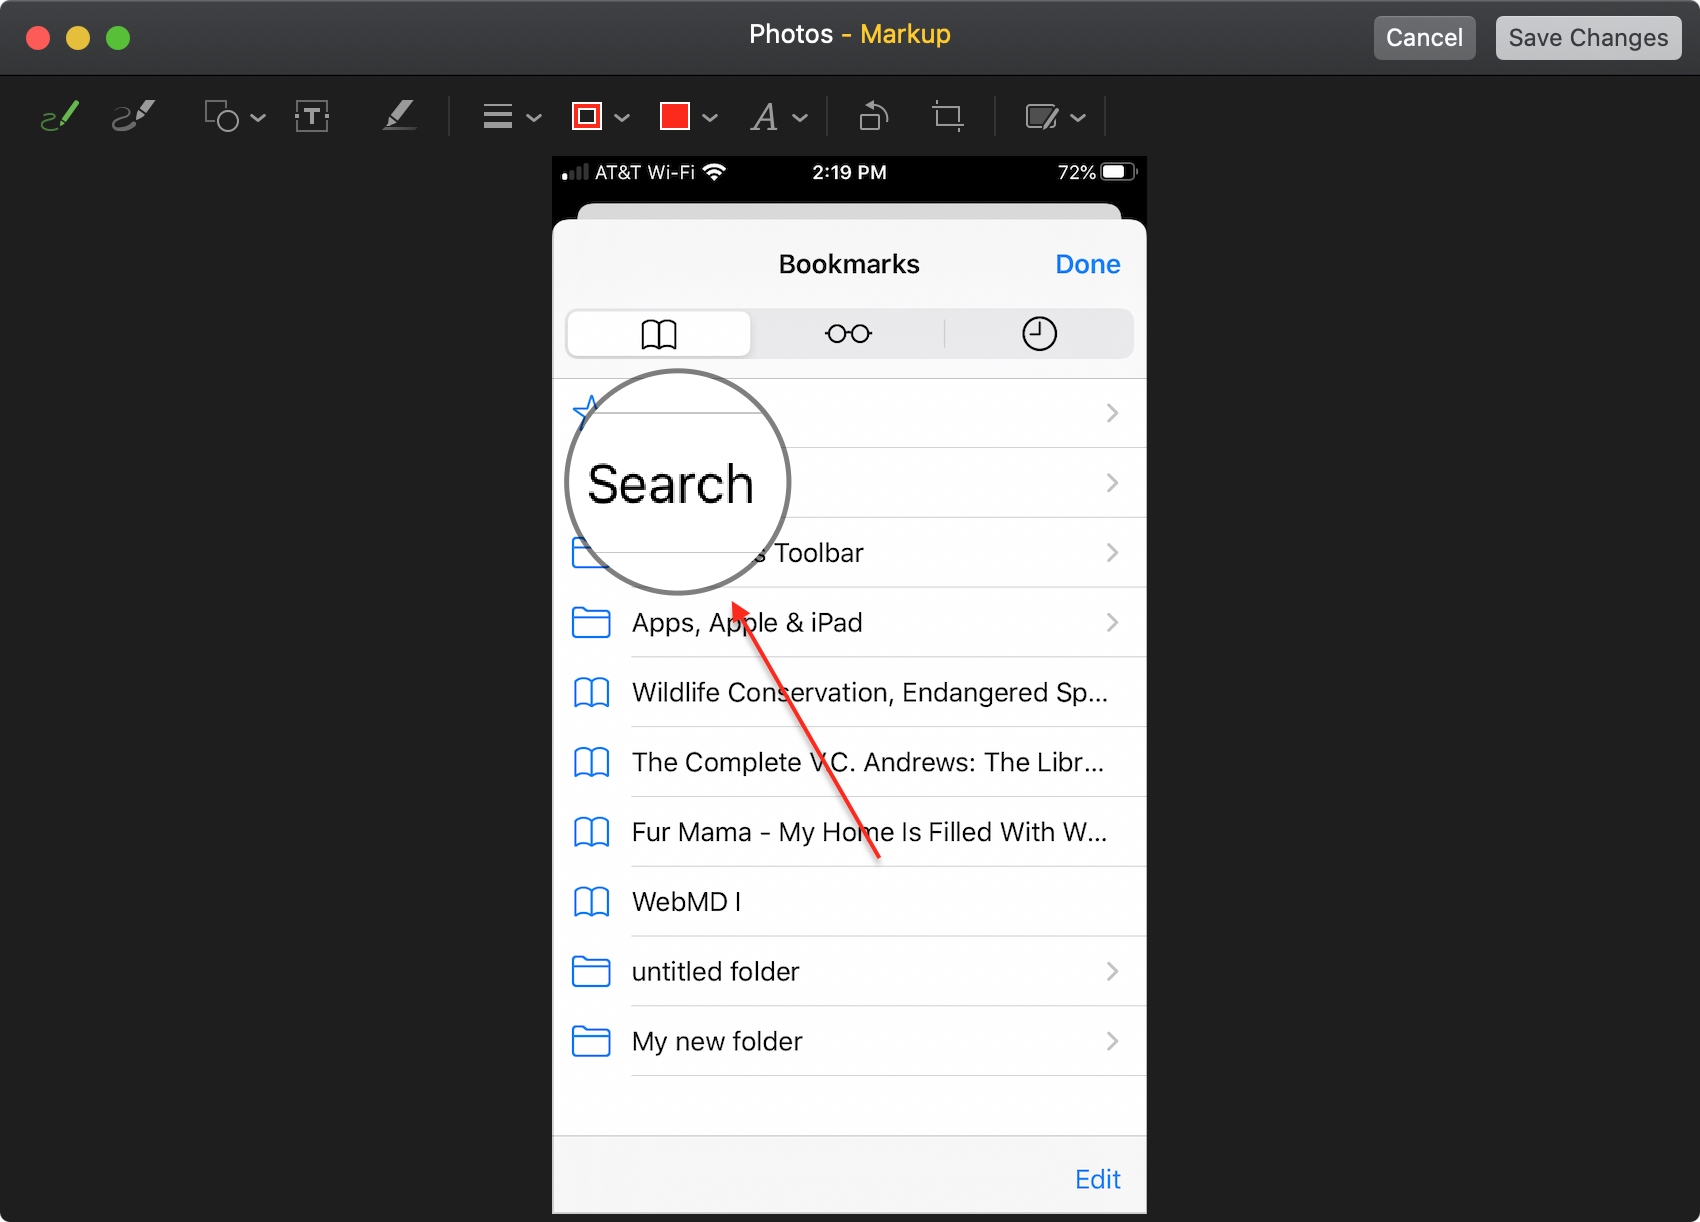This screenshot has width=1700, height=1222.
Task: Click the battery status icon
Action: [1119, 172]
